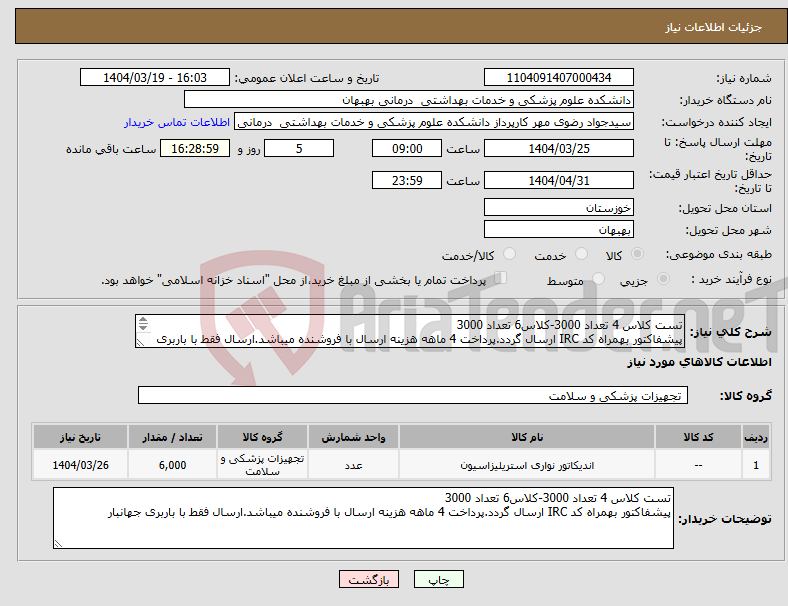788x606 pixels.
Task: Click the resize grip of buyer notes textarea
Action: [x=58, y=543]
